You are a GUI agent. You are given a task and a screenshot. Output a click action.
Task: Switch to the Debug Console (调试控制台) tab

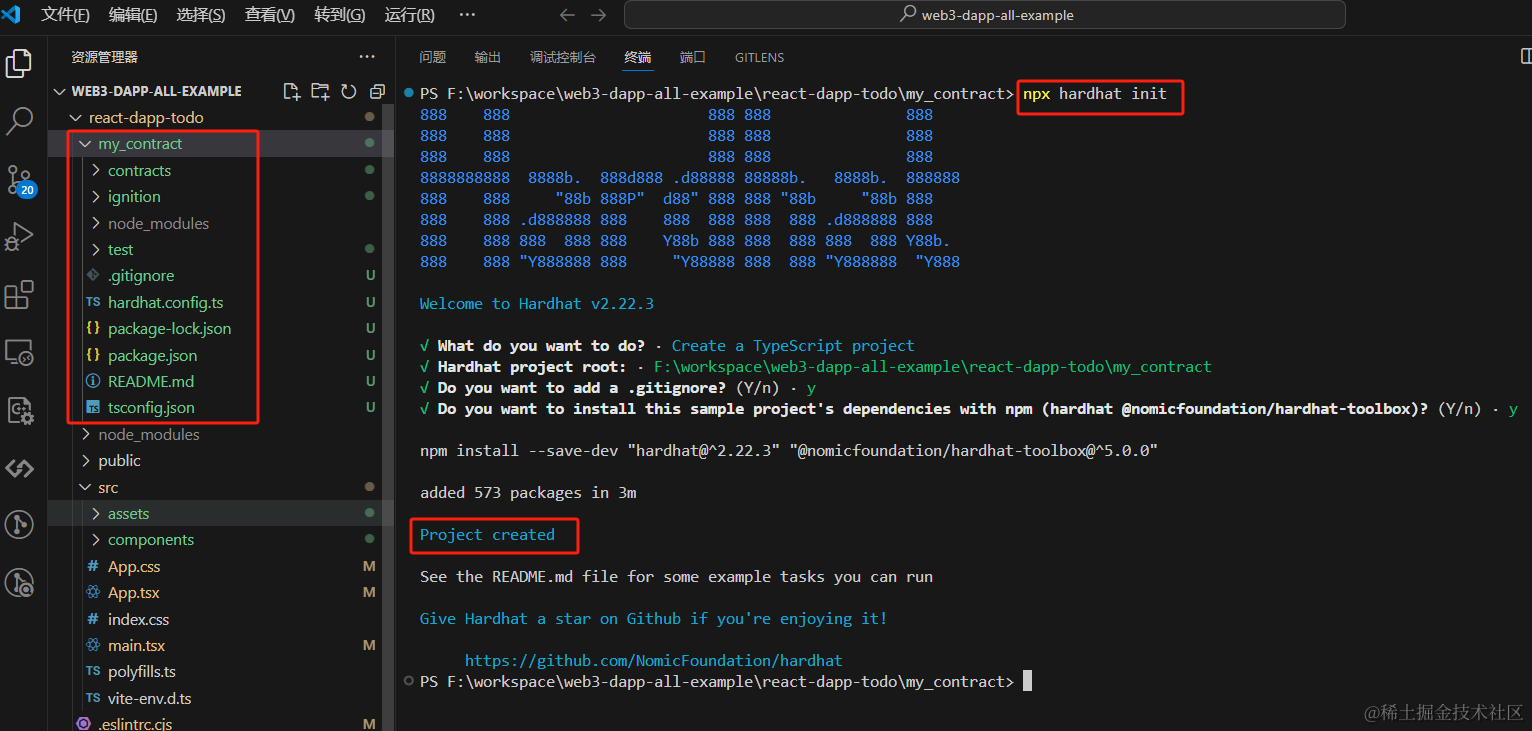tap(563, 57)
